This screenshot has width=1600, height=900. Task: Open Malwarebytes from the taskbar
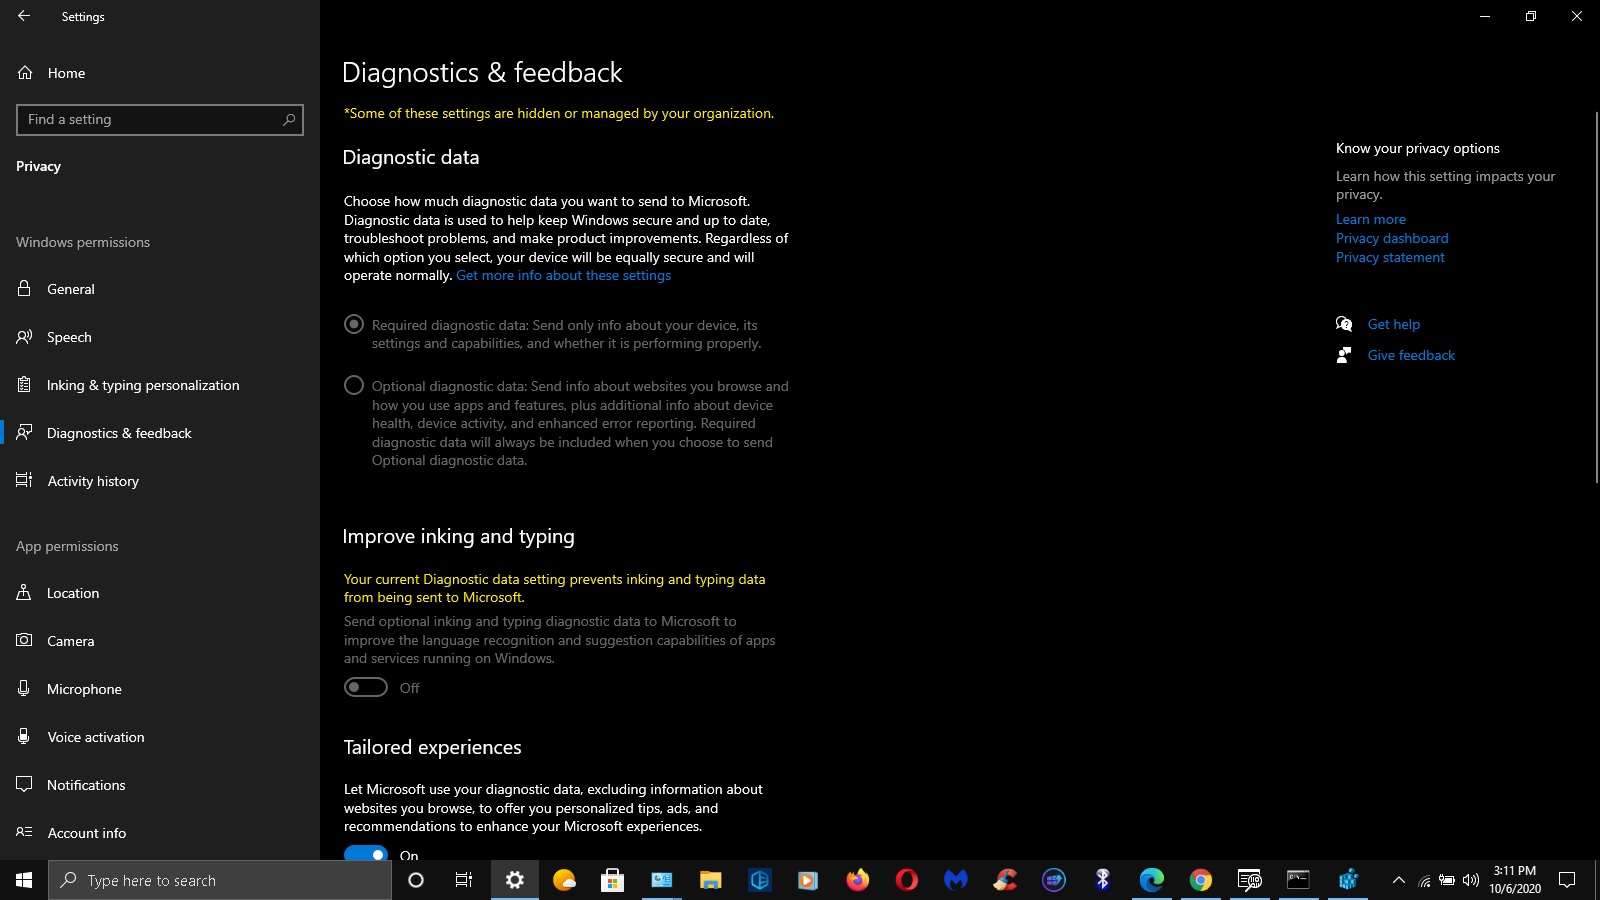click(x=956, y=880)
